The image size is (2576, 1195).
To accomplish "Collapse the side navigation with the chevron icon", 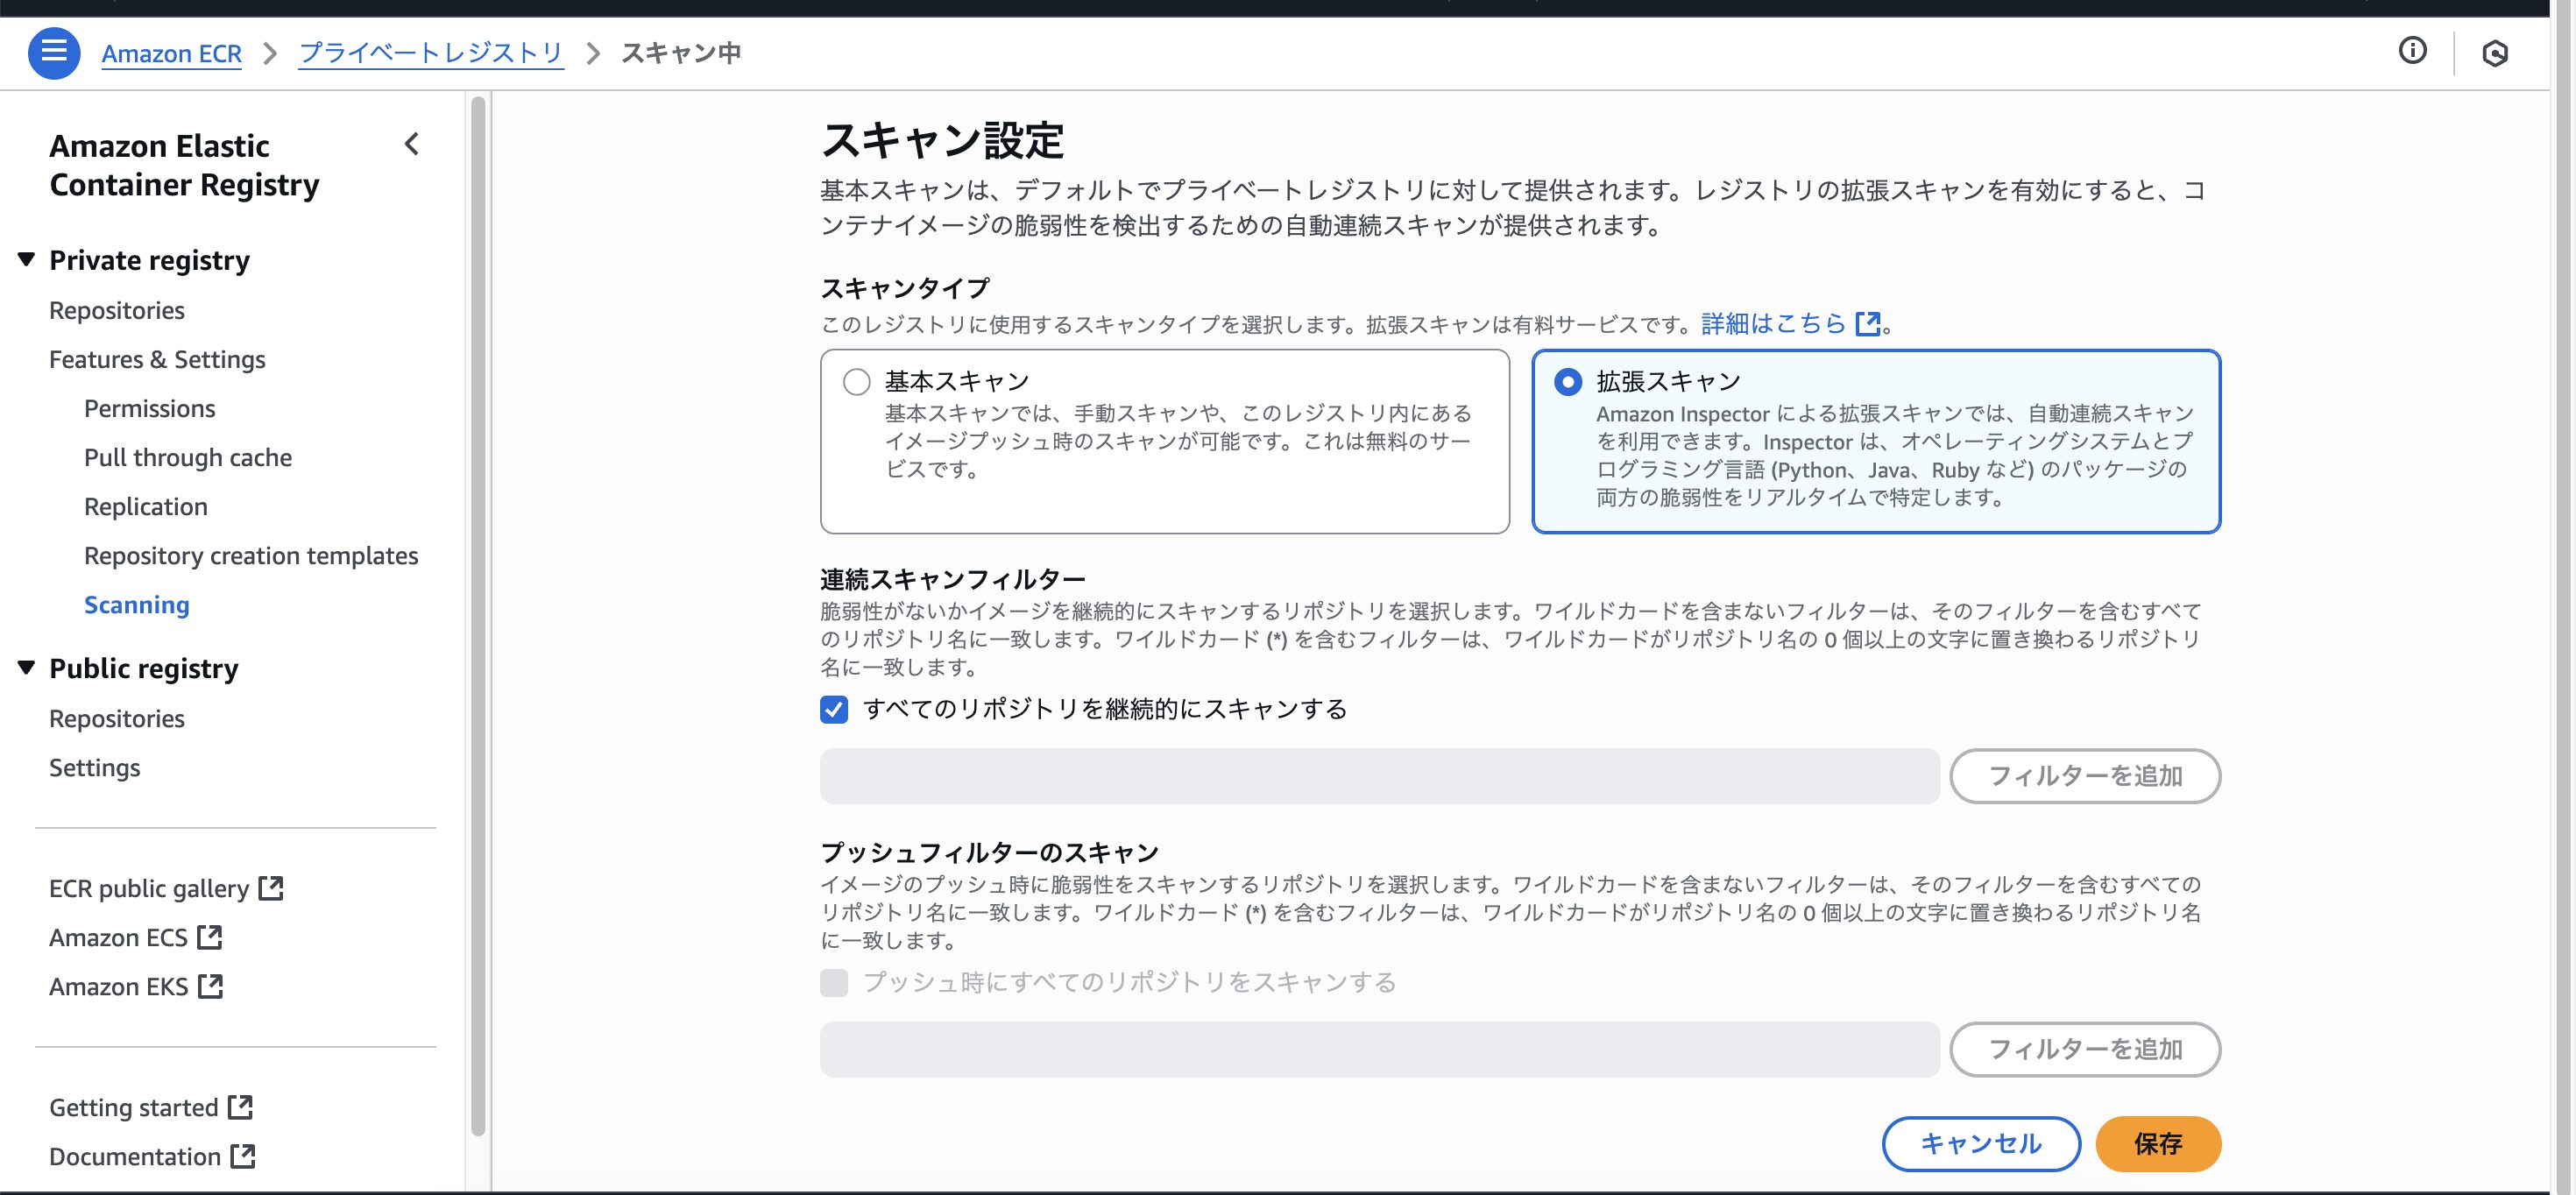I will pyautogui.click(x=412, y=145).
